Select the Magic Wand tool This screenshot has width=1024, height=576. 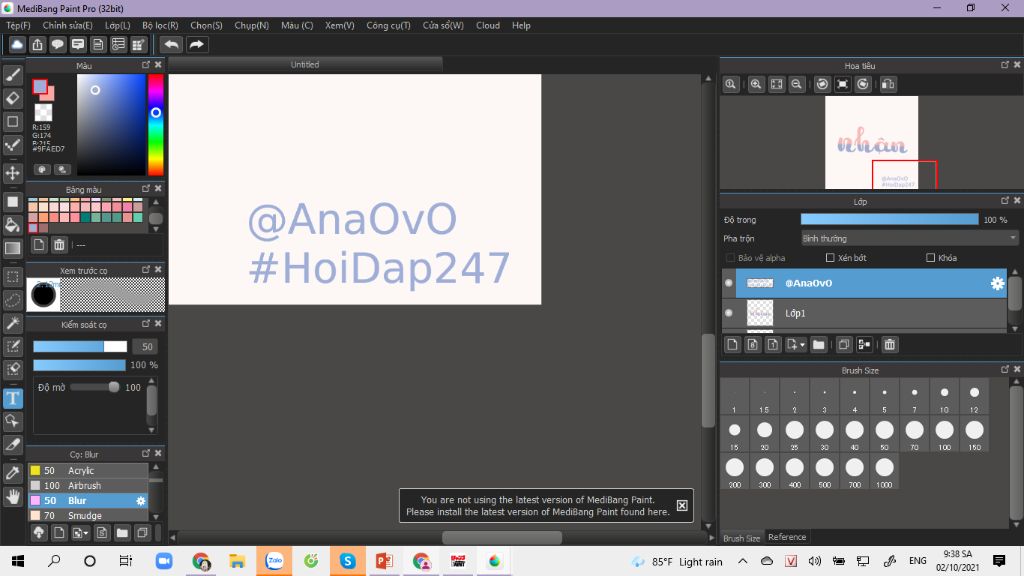(x=12, y=323)
